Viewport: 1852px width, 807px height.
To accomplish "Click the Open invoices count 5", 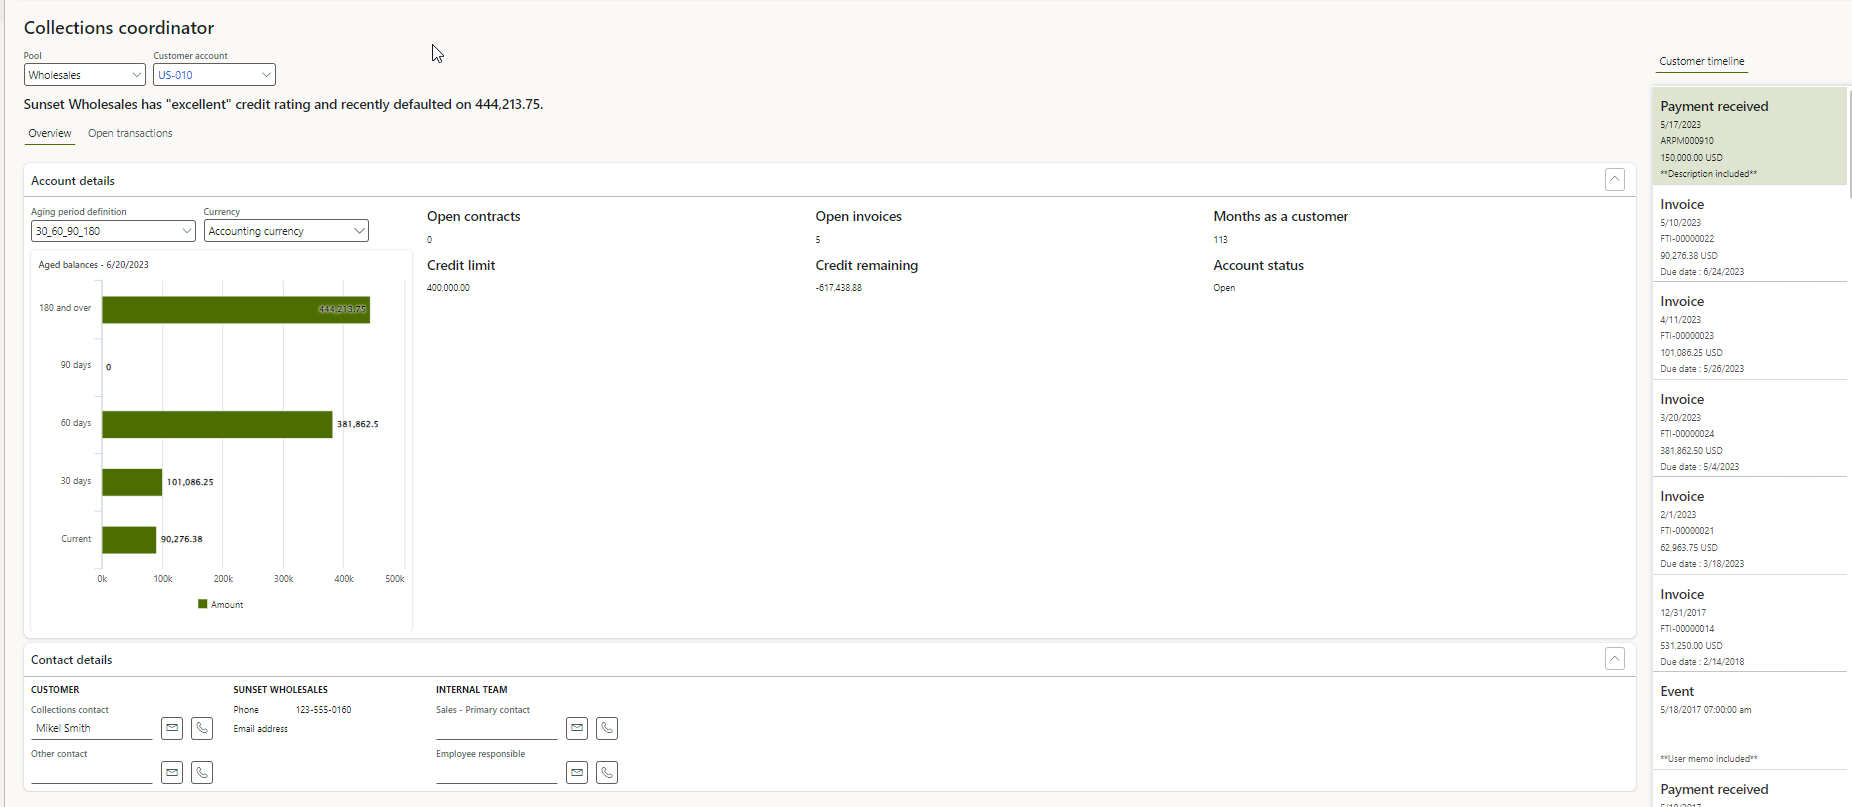I will coord(818,240).
